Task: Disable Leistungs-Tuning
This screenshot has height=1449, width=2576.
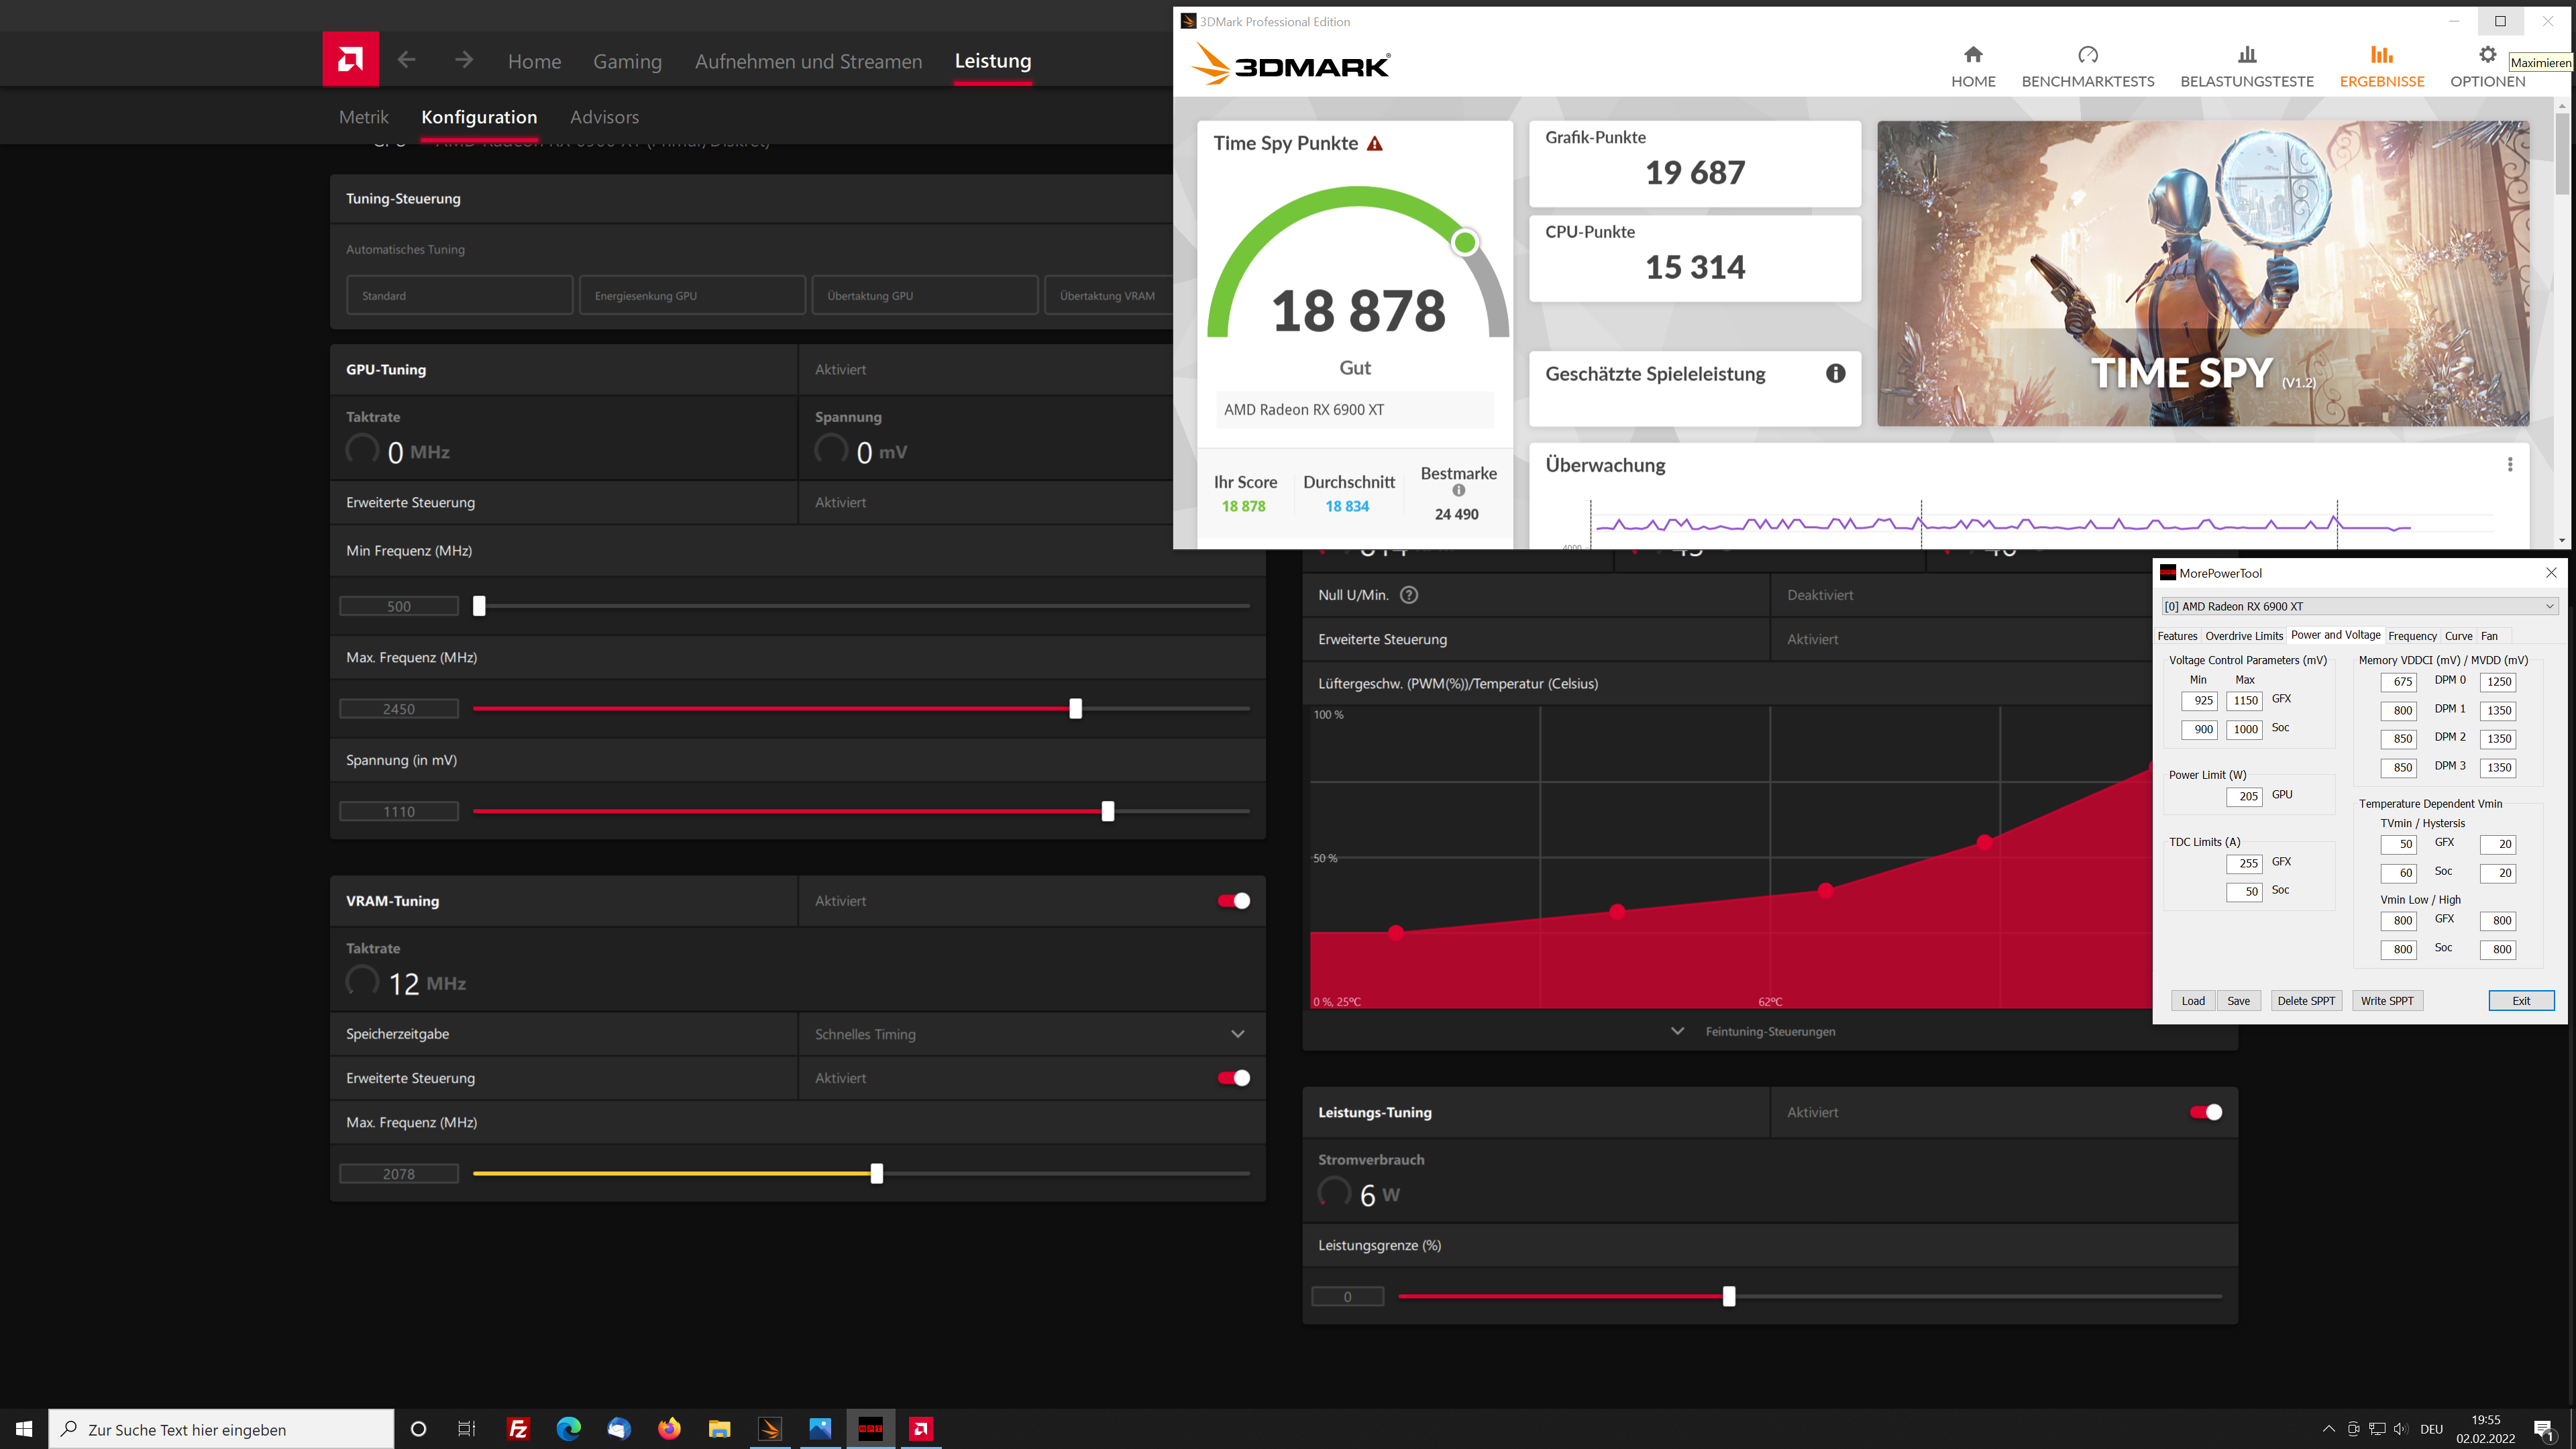Action: pyautogui.click(x=2205, y=1111)
